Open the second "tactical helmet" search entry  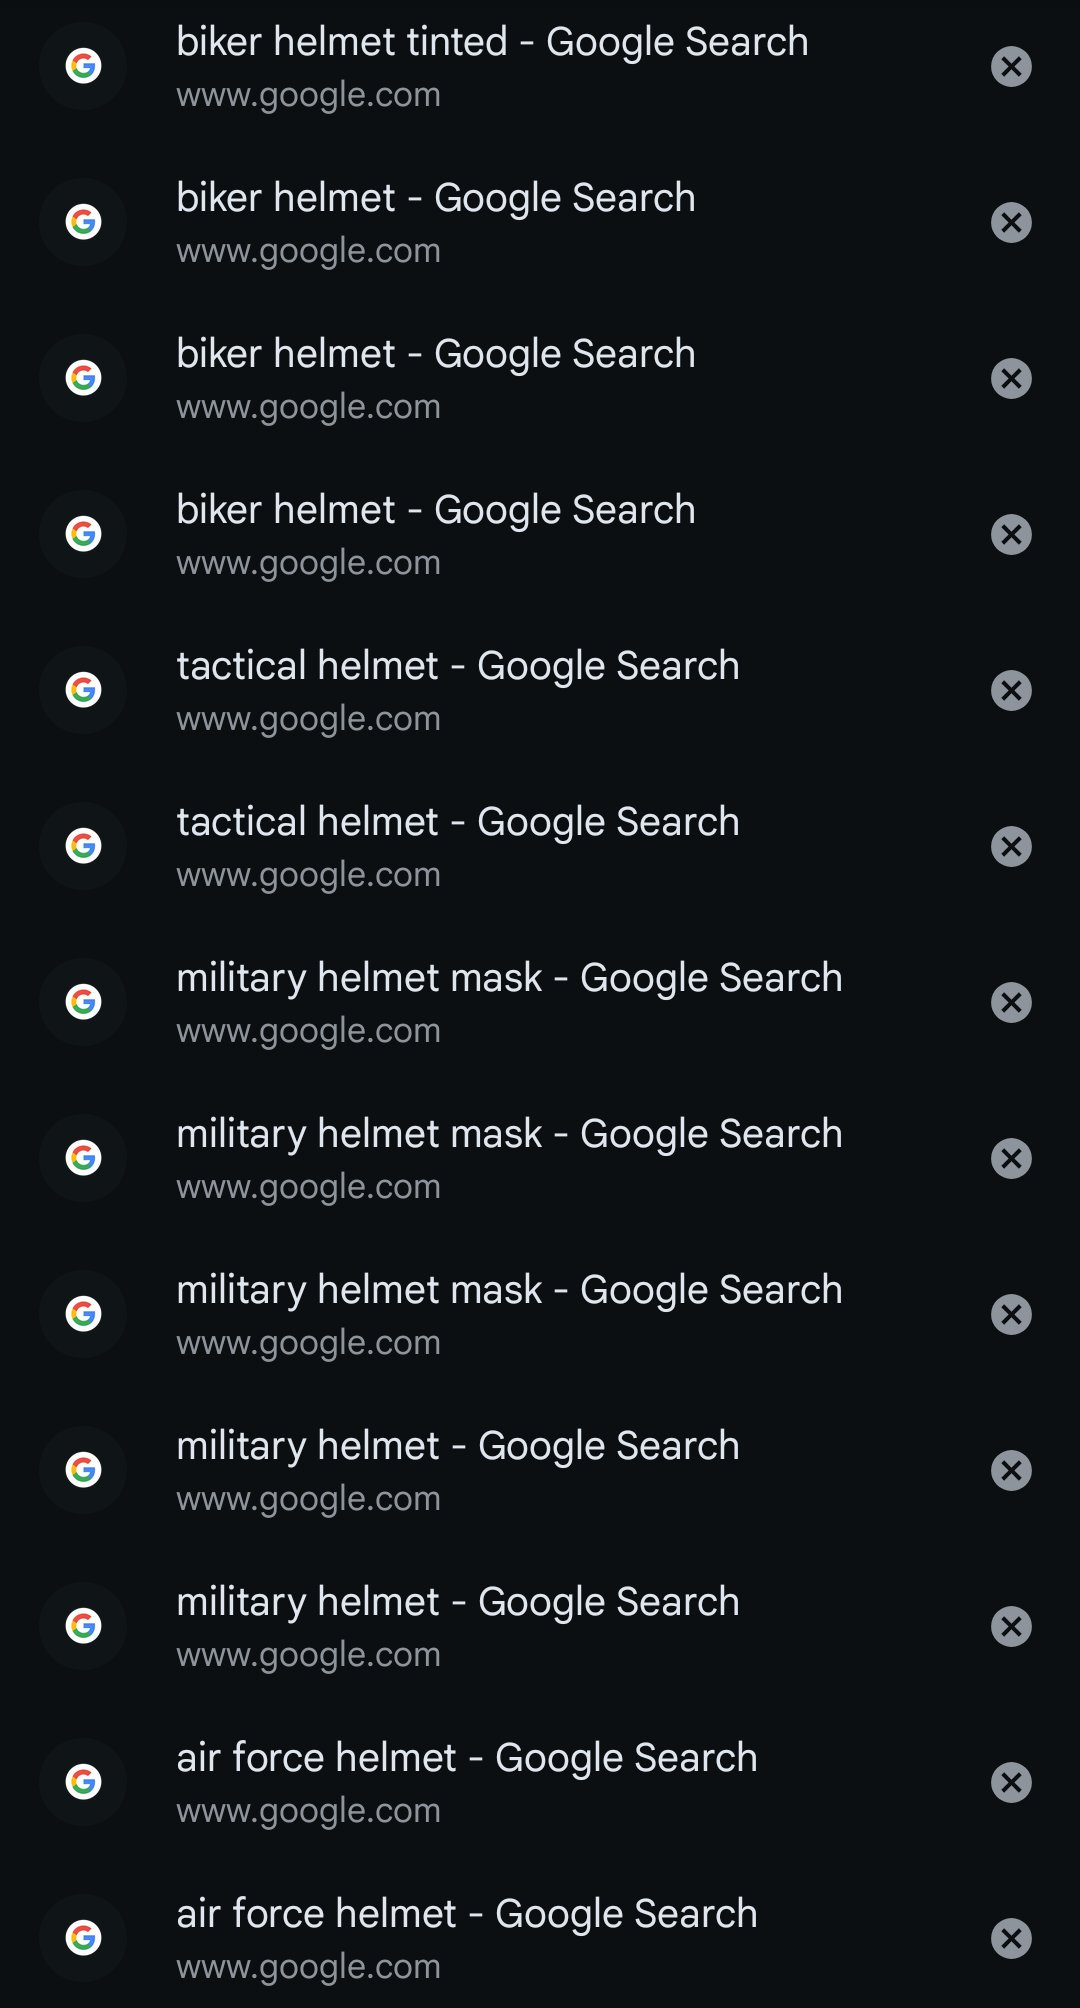tap(458, 823)
